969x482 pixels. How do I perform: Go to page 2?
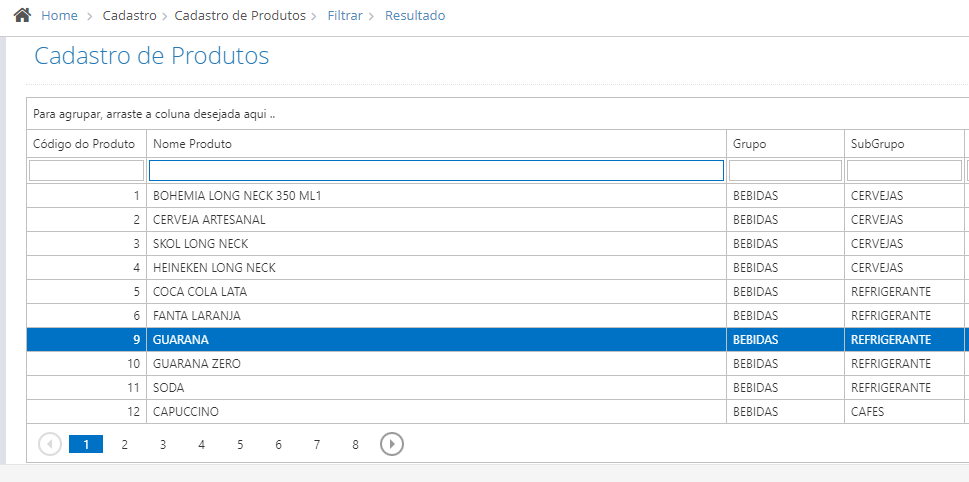(x=124, y=444)
